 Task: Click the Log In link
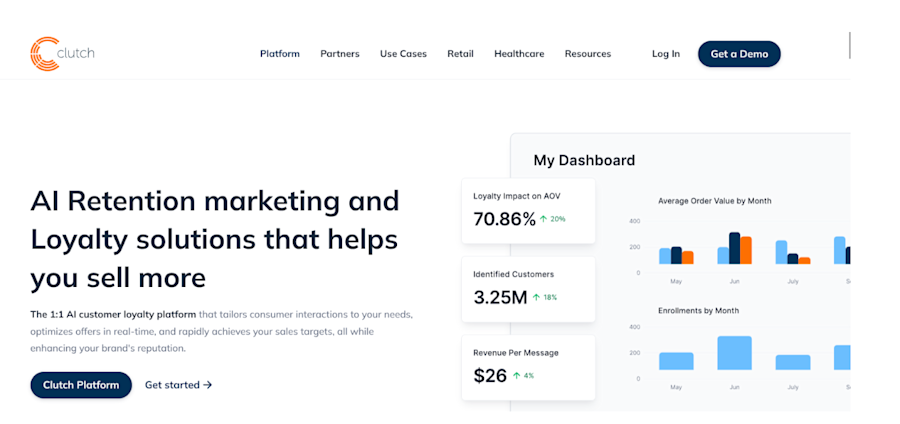[666, 54]
